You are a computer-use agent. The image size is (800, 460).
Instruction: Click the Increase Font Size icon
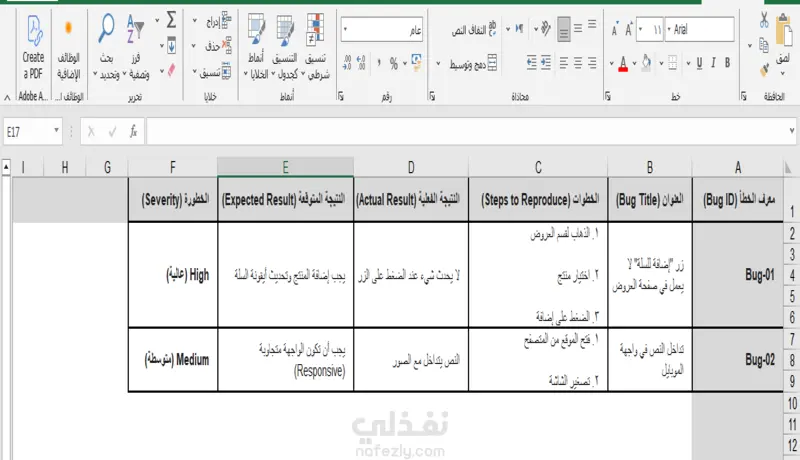[x=629, y=29]
